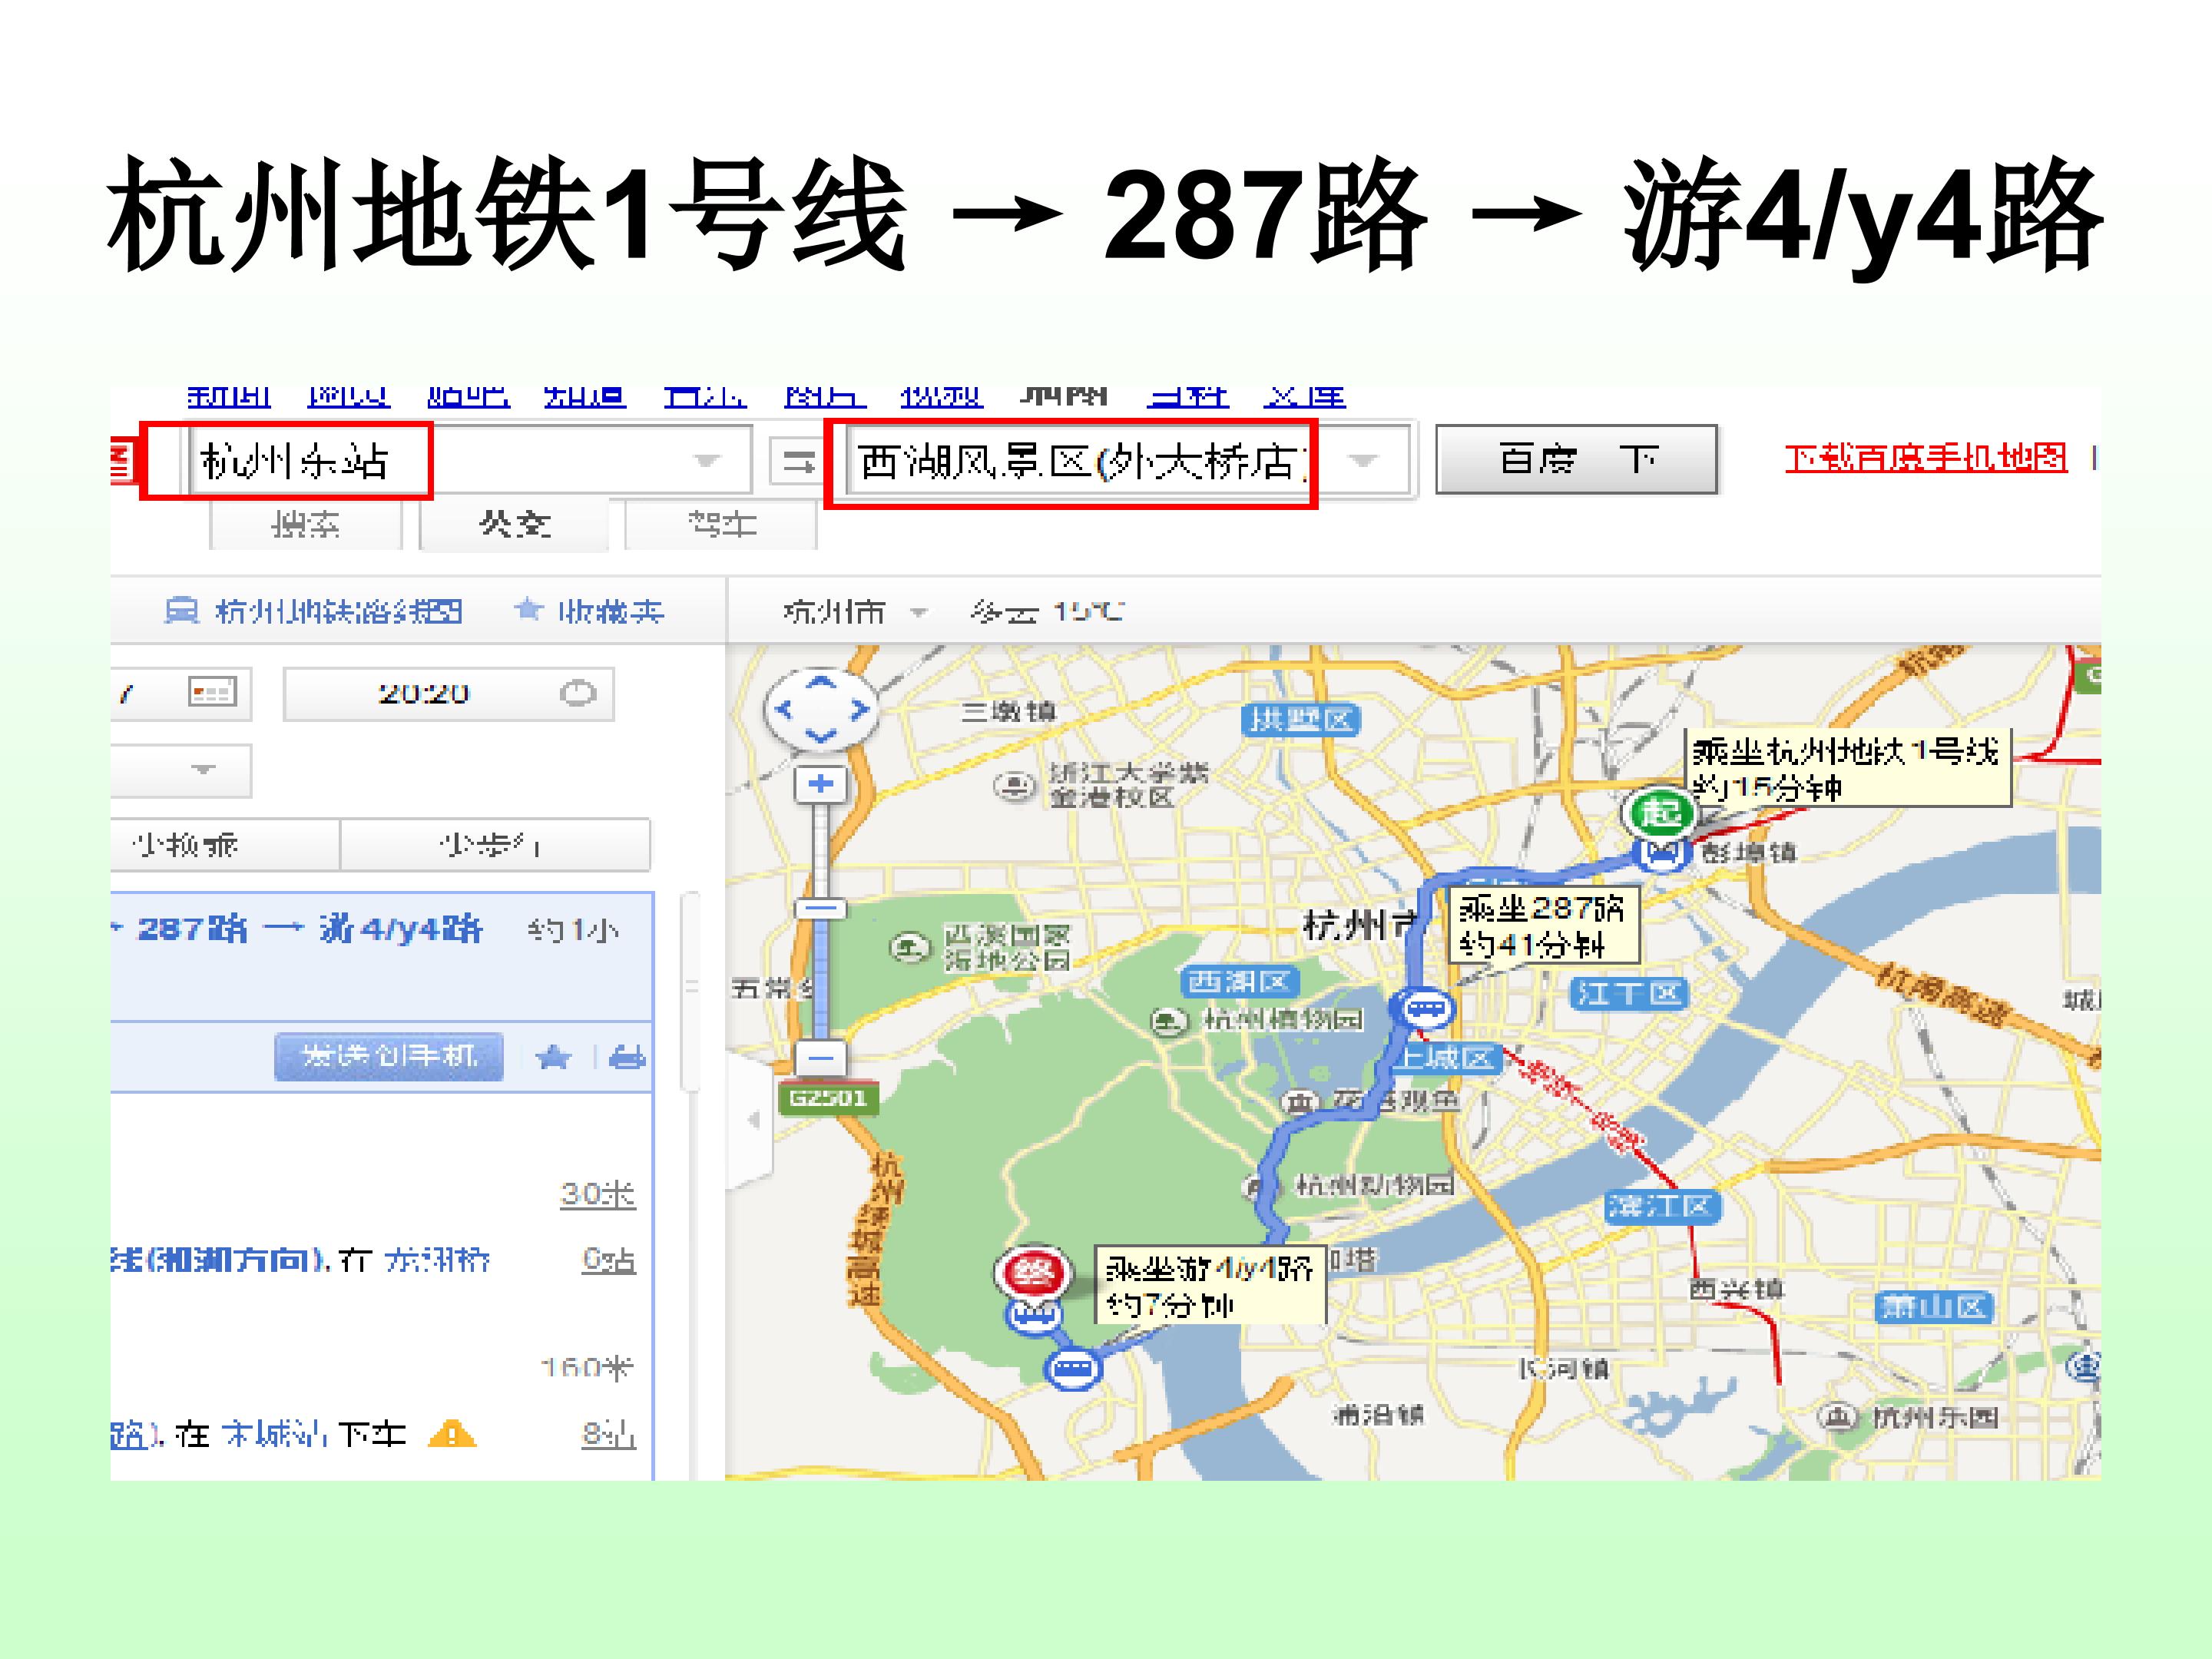Swap the start and destination fields

click(796, 461)
